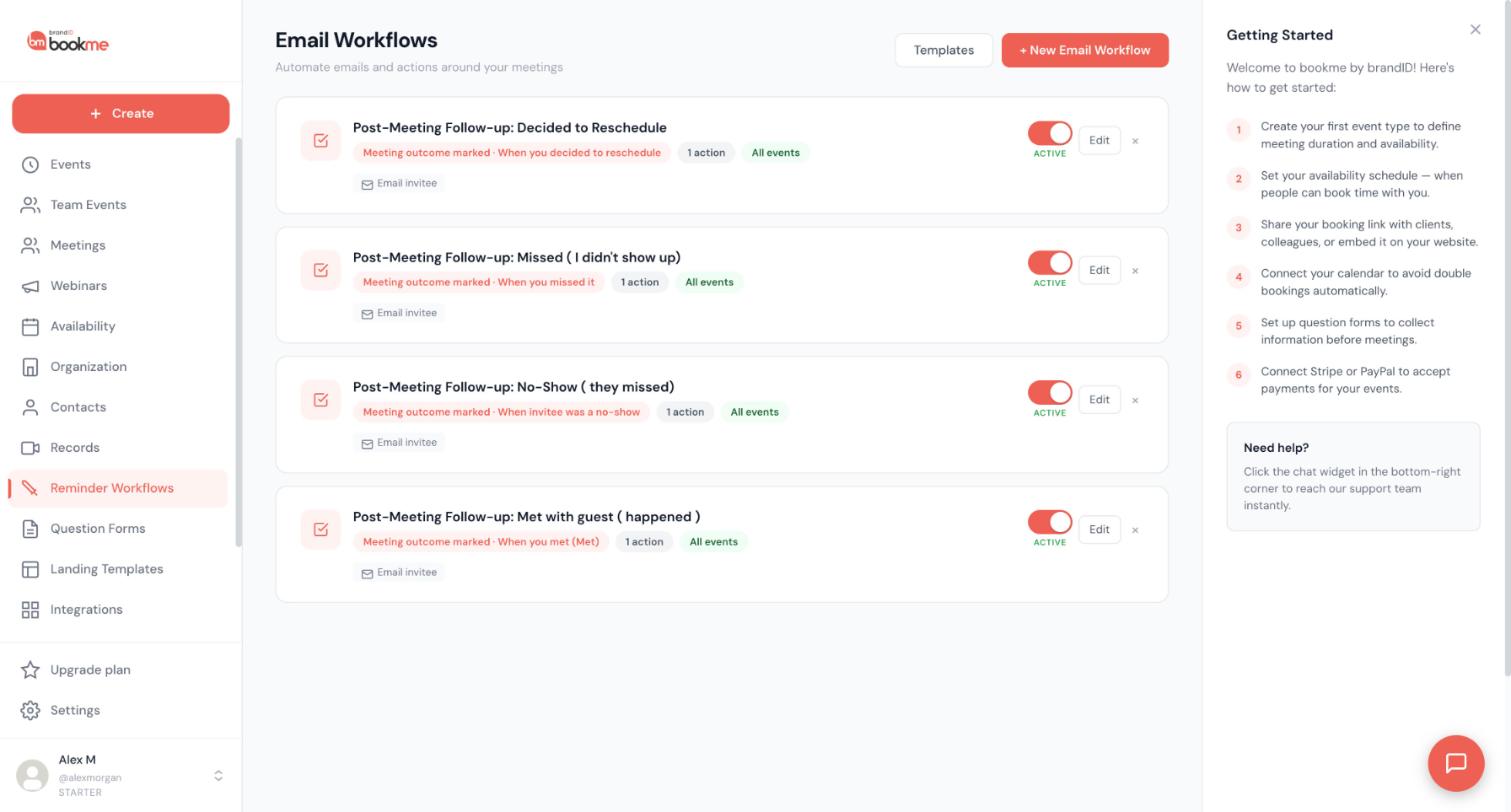The width and height of the screenshot is (1511, 812).
Task: Click the Team Events people icon
Action: point(30,205)
